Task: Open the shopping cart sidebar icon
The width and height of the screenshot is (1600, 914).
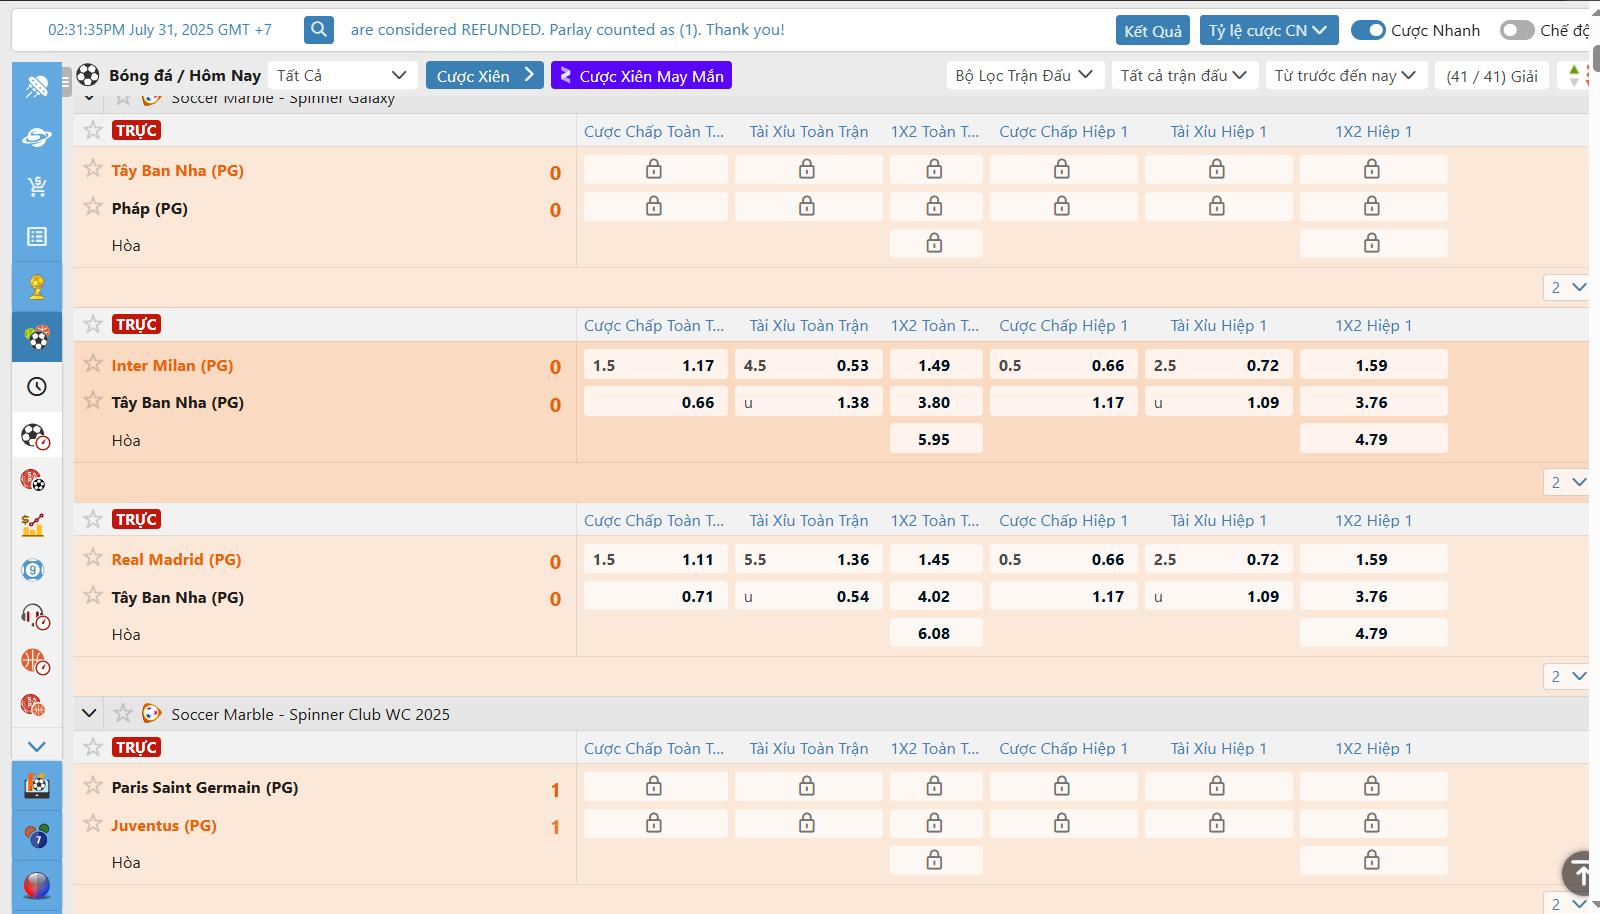Action: (x=37, y=186)
